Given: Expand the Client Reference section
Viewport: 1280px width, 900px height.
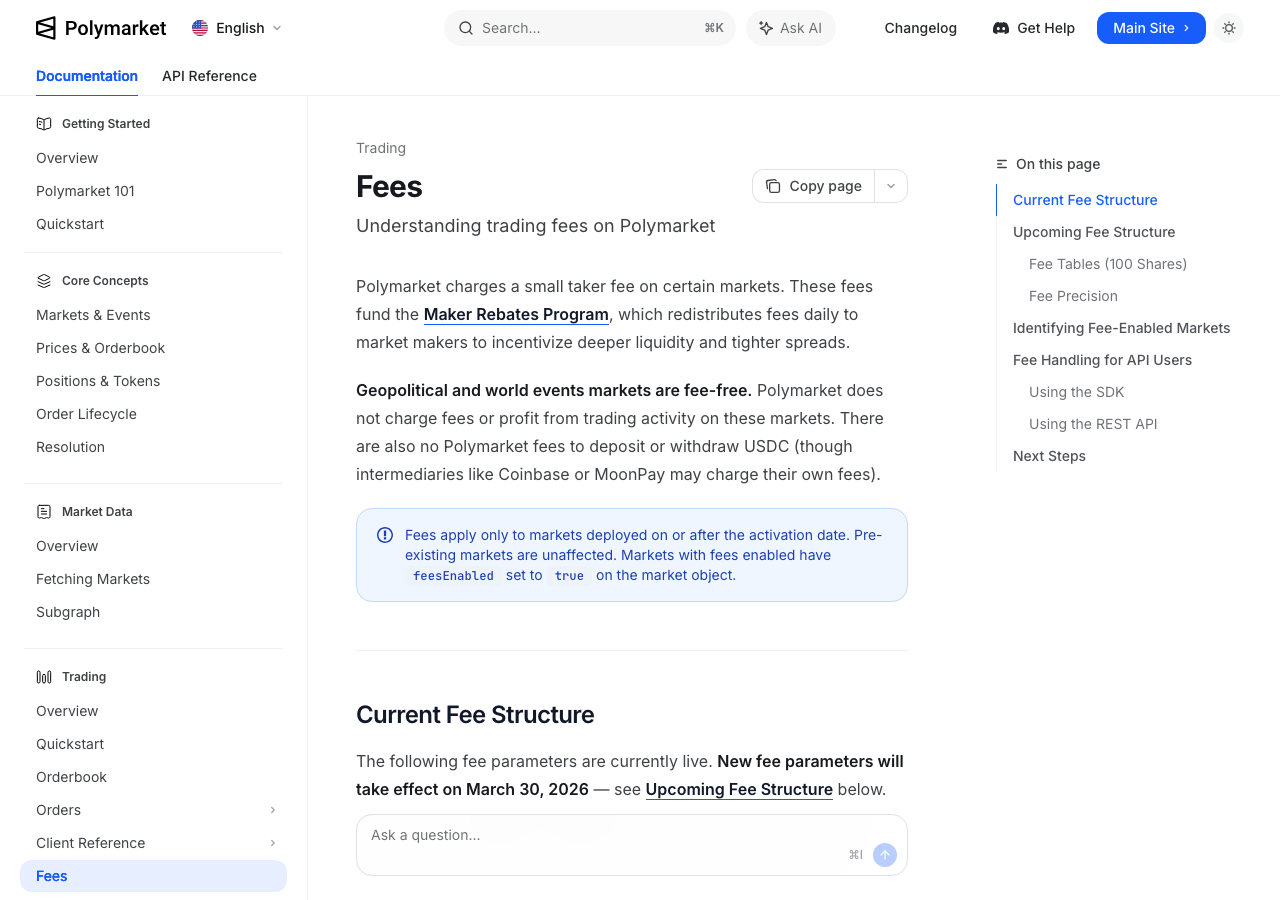Looking at the screenshot, I should (x=273, y=843).
